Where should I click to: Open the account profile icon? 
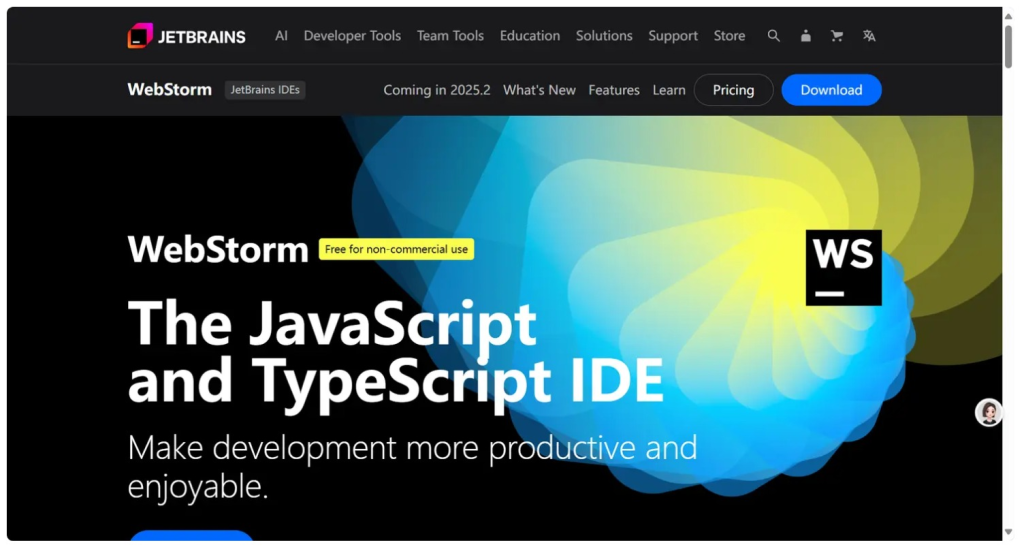click(805, 36)
